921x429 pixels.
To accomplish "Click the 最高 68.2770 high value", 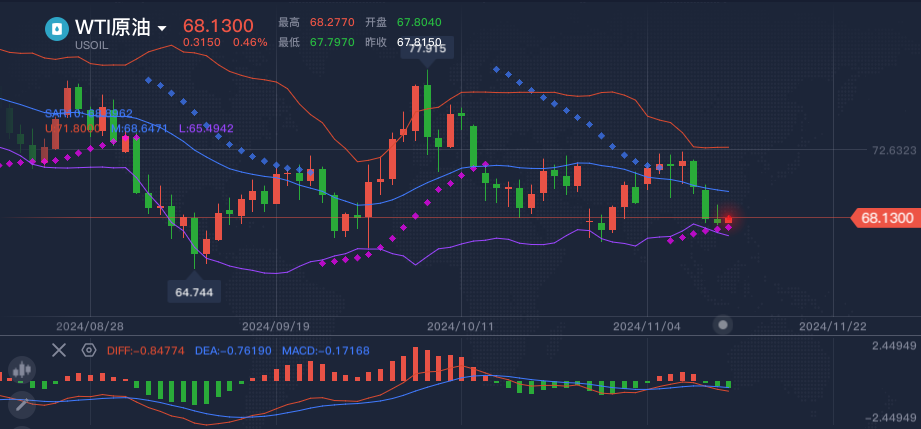I will [x=316, y=22].
